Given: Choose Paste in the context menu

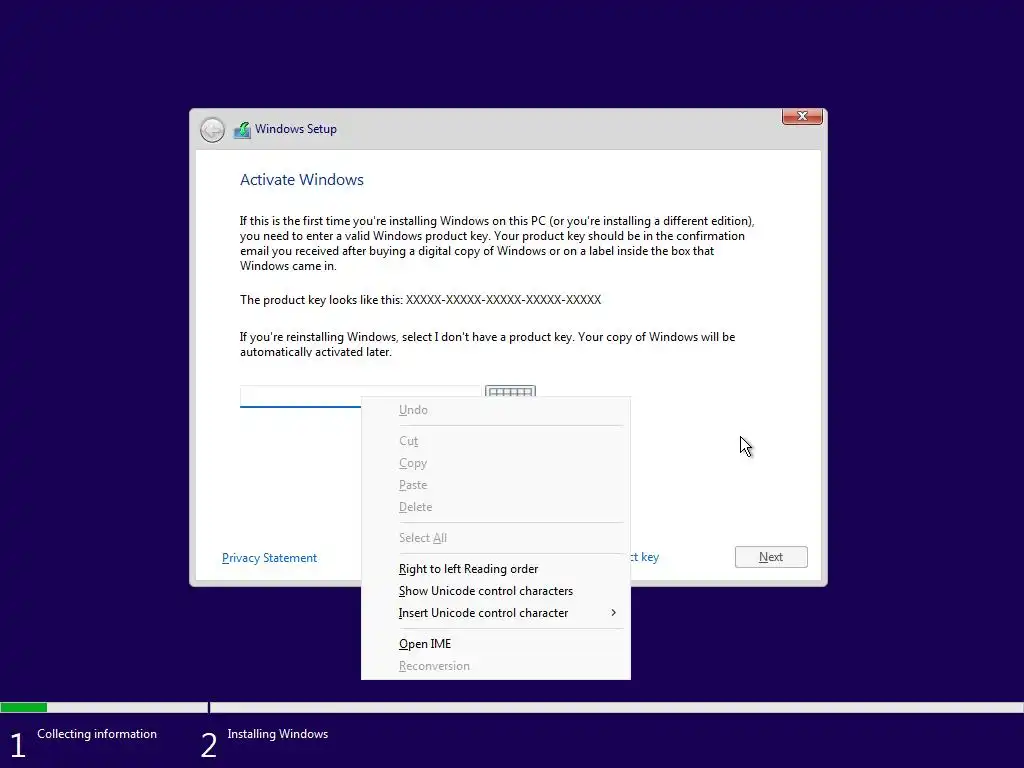Looking at the screenshot, I should click(495, 485).
